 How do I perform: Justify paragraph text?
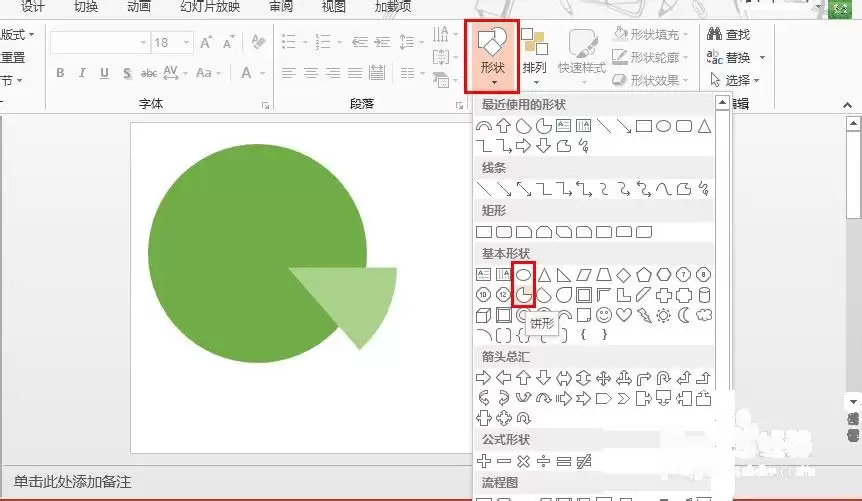(355, 73)
